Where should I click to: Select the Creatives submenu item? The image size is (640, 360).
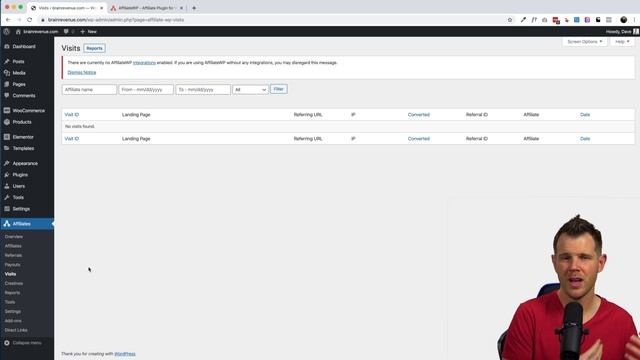pyautogui.click(x=14, y=283)
